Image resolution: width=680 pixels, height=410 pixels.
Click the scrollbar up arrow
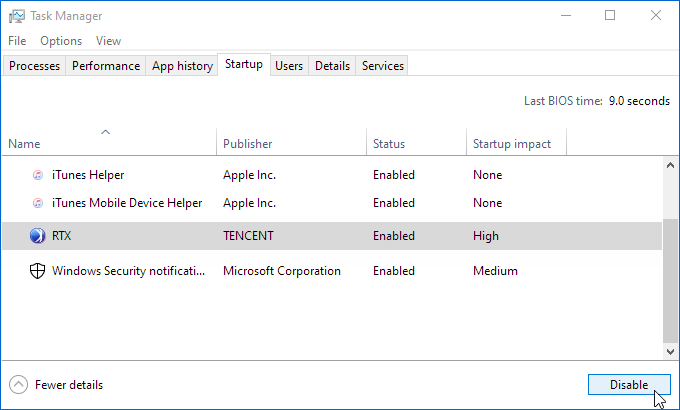click(x=670, y=165)
